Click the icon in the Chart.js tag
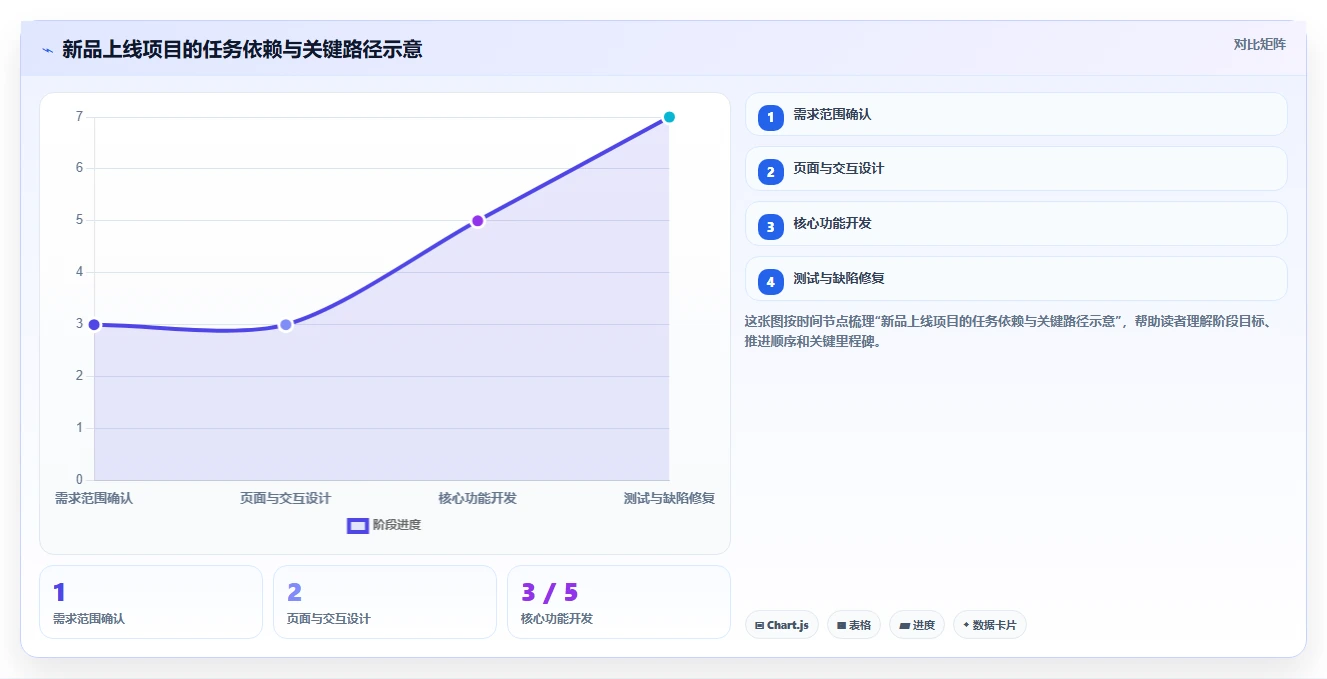The width and height of the screenshot is (1327, 679). tap(760, 626)
